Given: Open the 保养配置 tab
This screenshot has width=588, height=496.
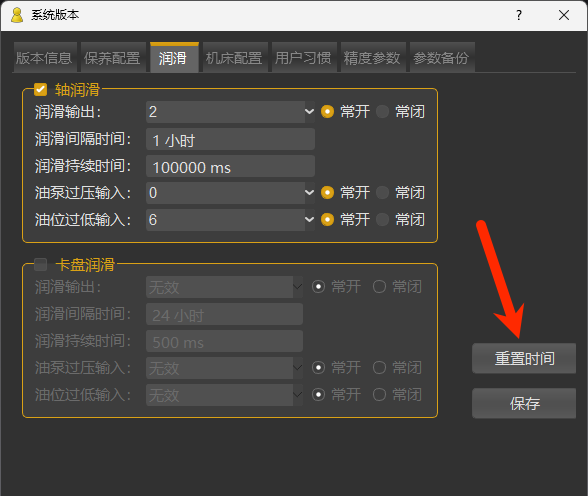Looking at the screenshot, I should (x=113, y=57).
